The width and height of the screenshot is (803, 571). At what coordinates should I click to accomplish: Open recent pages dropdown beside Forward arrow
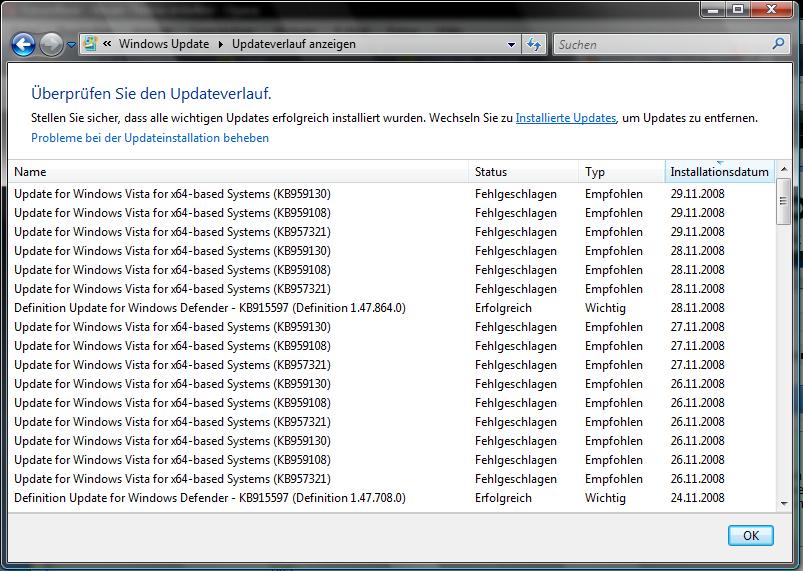coord(71,45)
